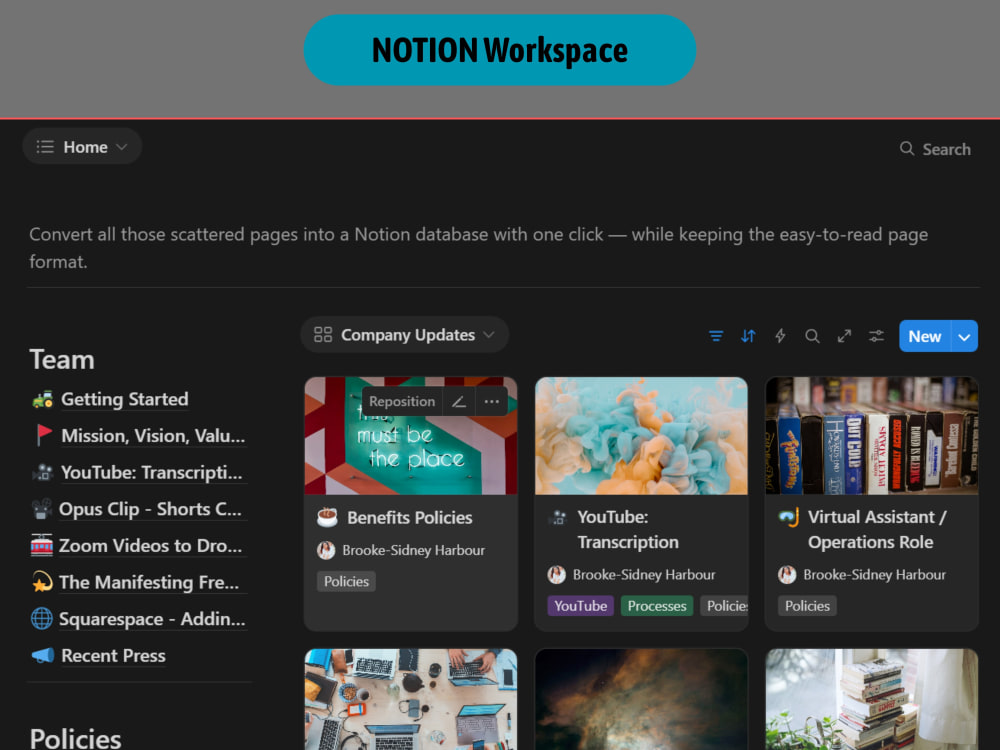
Task: Click the colorful smoke cover thumbnail
Action: pyautogui.click(x=641, y=436)
